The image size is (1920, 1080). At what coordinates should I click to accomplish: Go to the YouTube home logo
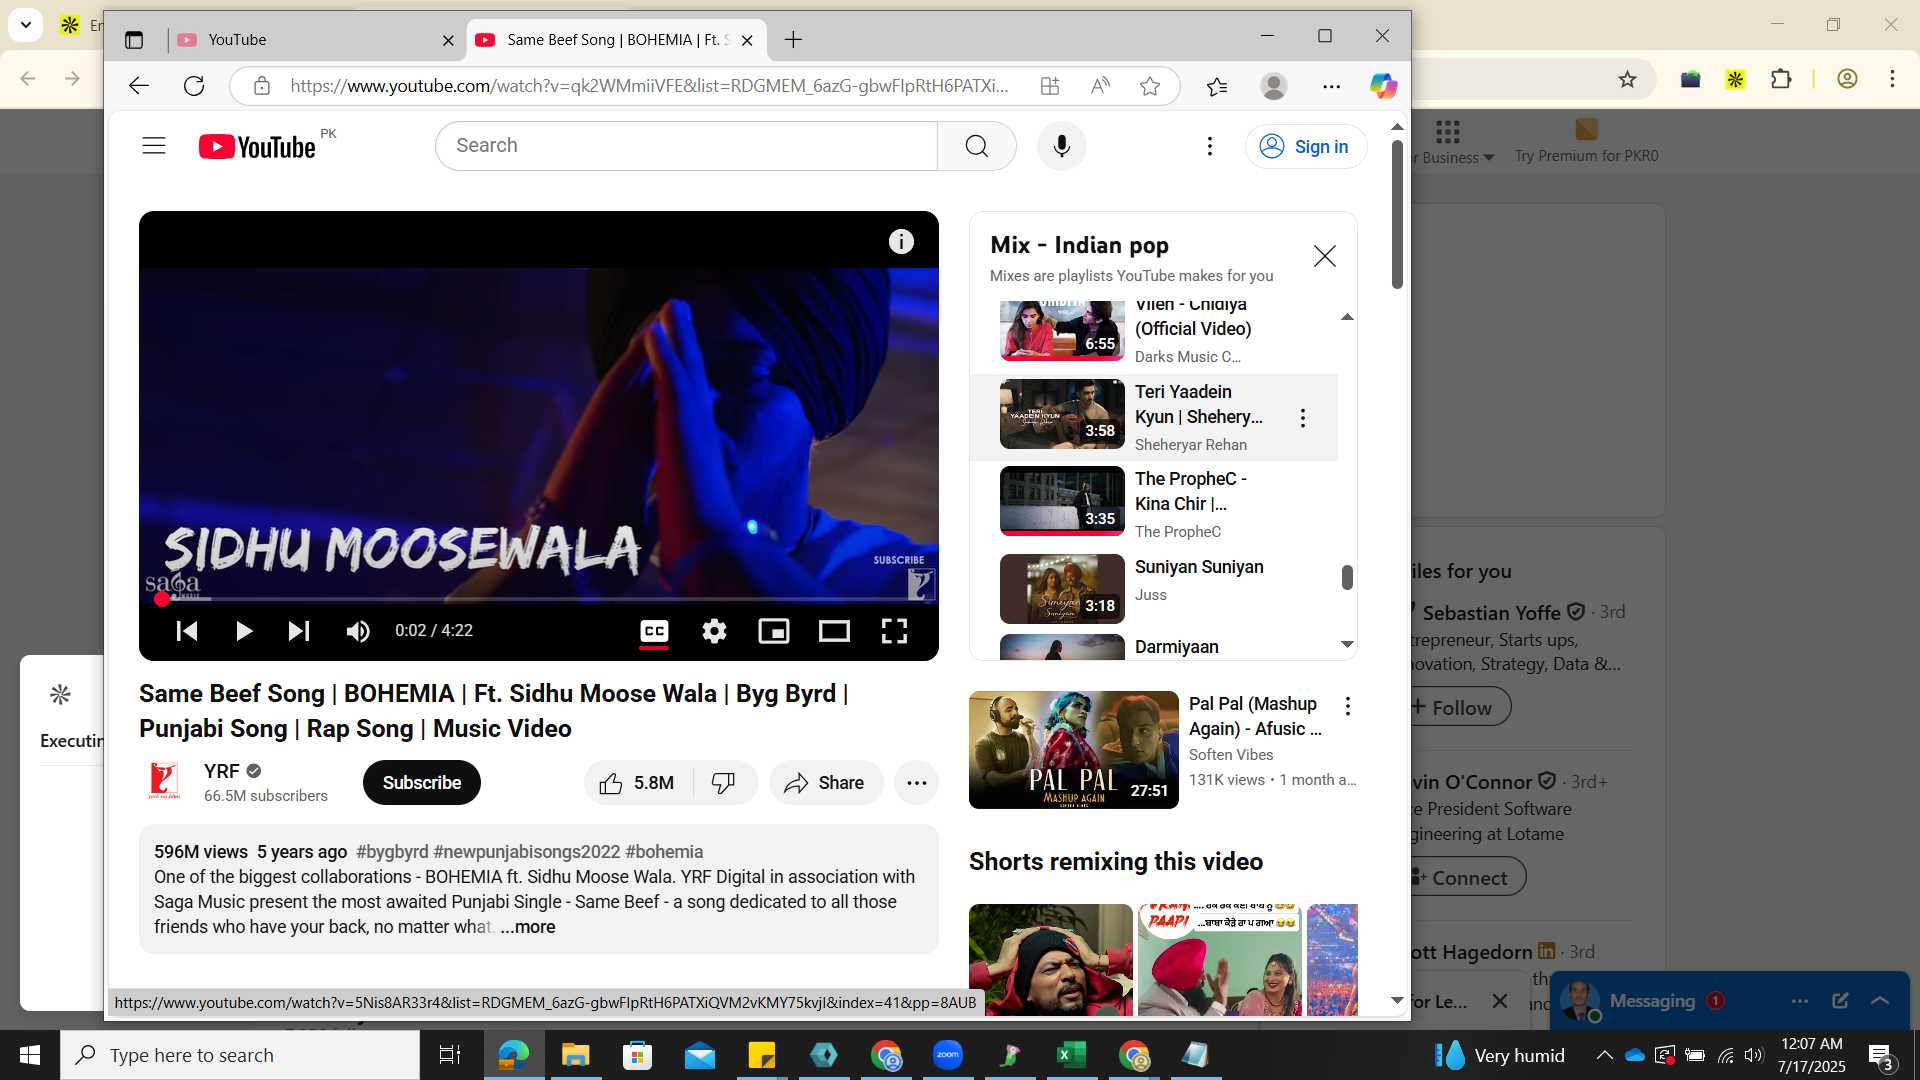pyautogui.click(x=257, y=146)
